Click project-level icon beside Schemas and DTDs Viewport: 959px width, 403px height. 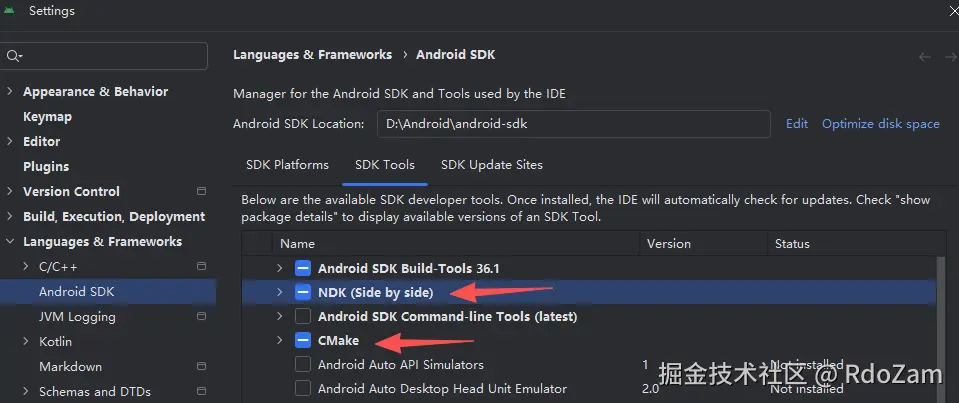pyautogui.click(x=201, y=391)
